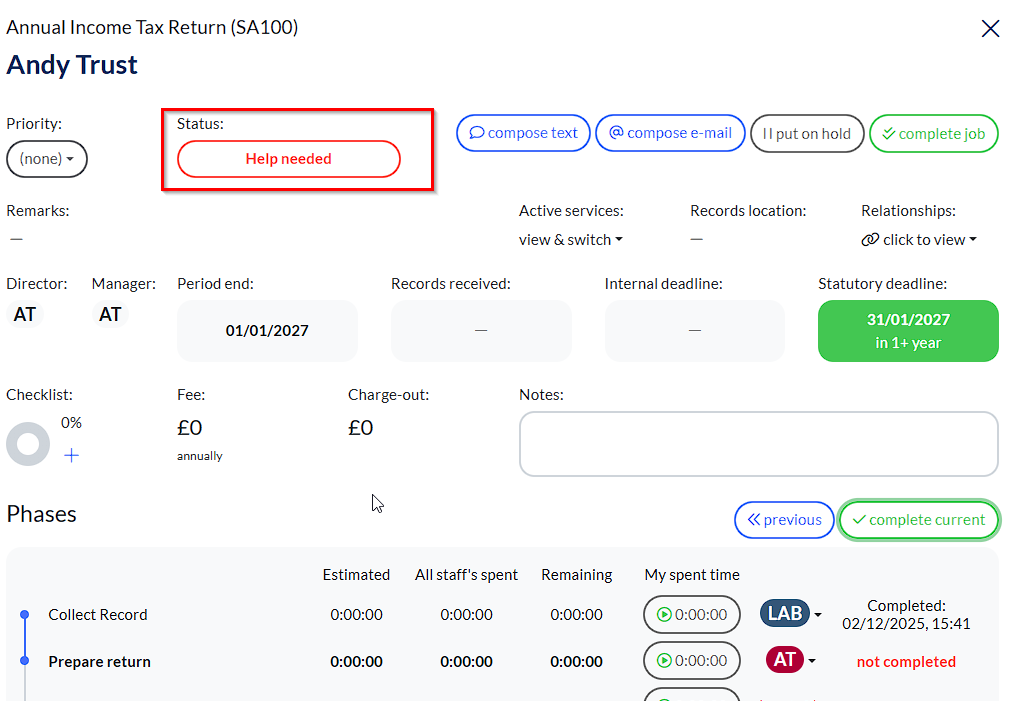Go back to previous phase
This screenshot has width=1016, height=701.
click(784, 520)
